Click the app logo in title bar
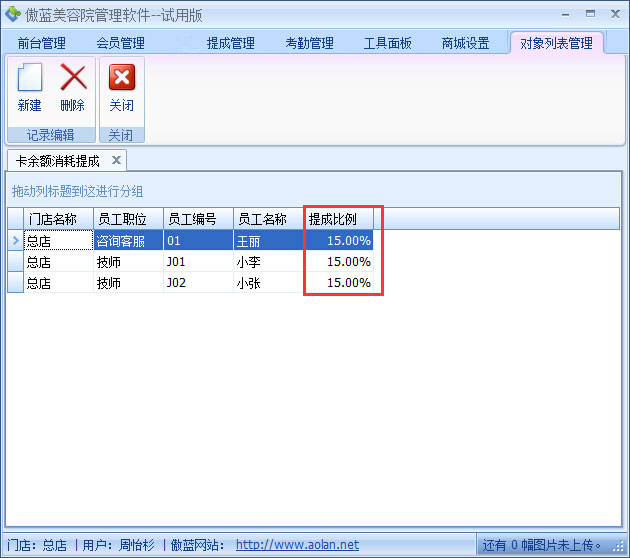630x558 pixels. 12,13
